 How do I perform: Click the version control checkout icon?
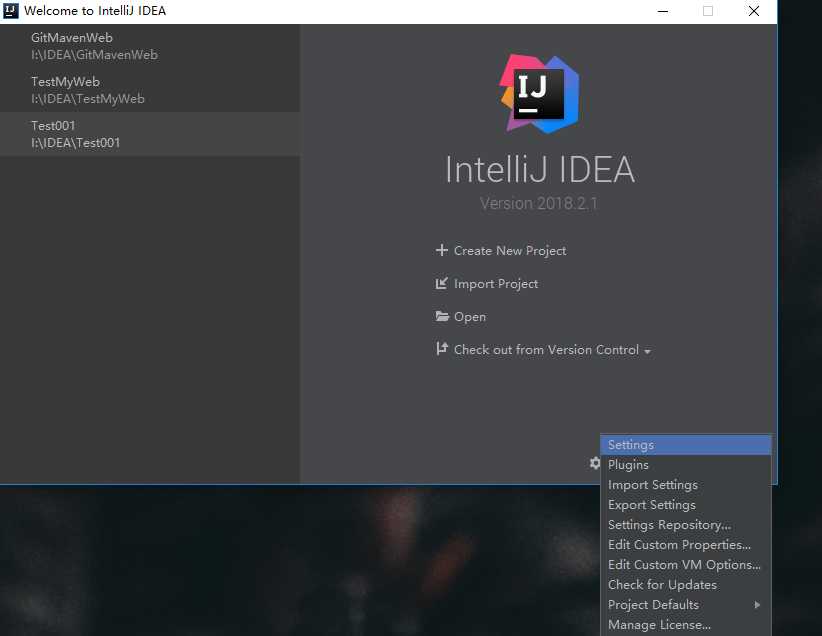pos(441,348)
